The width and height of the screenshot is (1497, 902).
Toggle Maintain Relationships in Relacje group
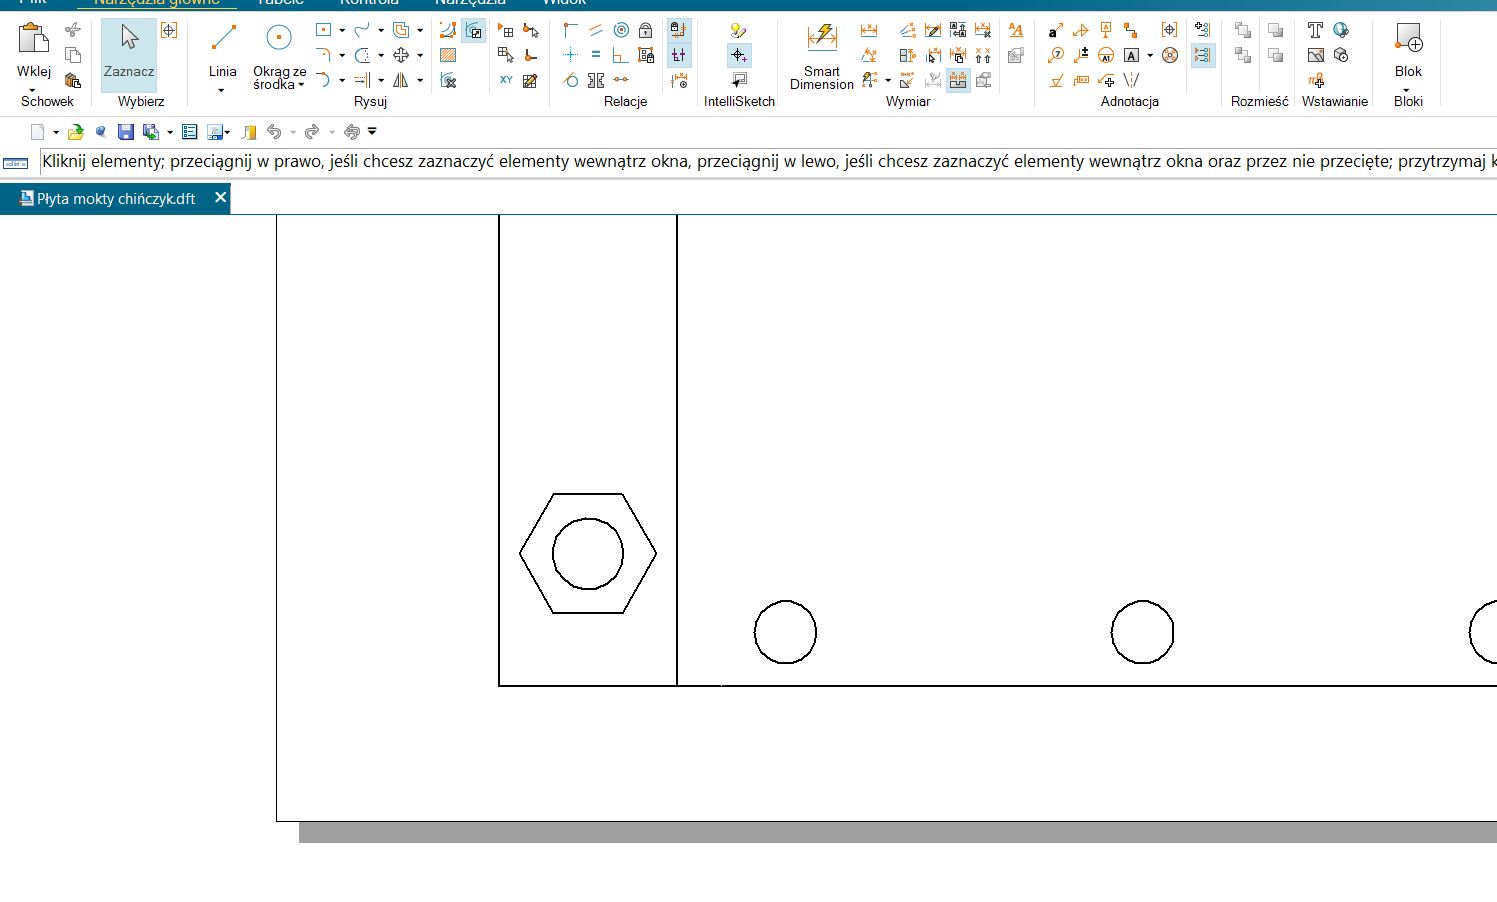678,30
